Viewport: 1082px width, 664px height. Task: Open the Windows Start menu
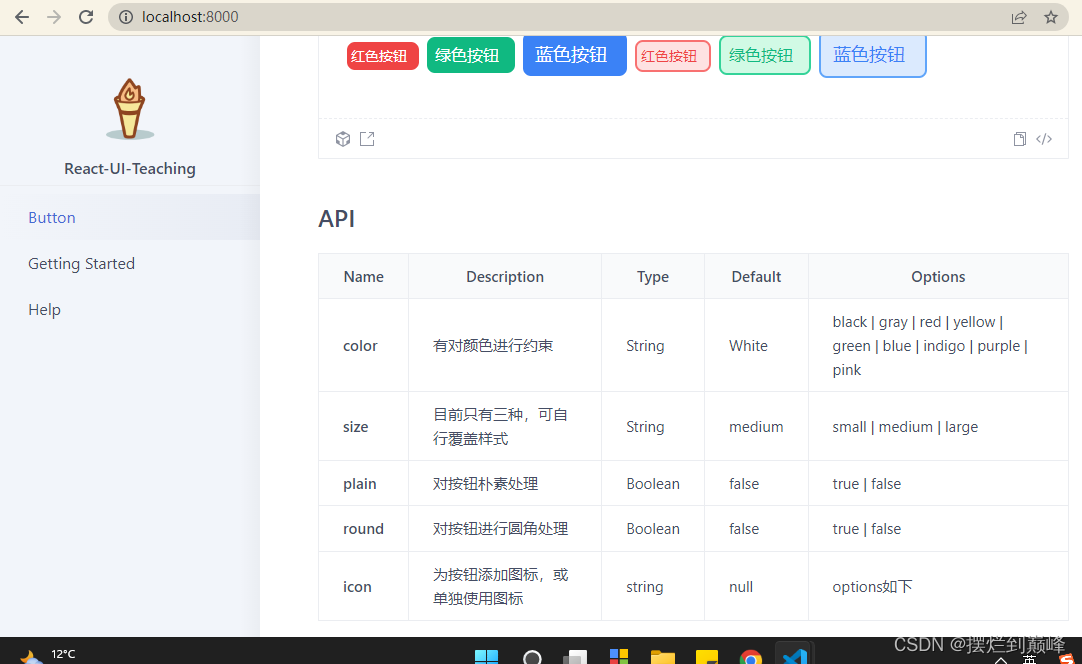coord(486,656)
